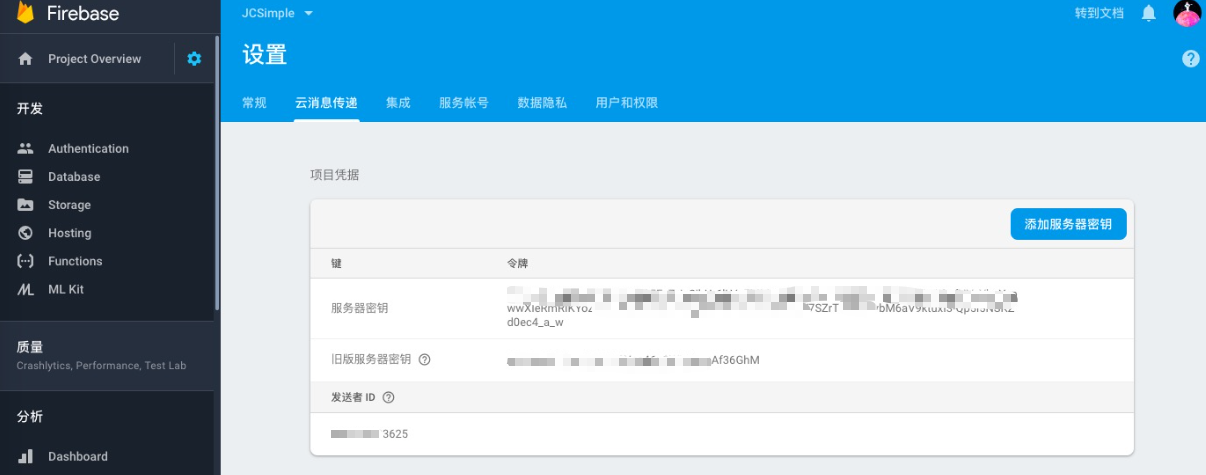1206x475 pixels.
Task: Open the 数据隐私 tab
Action: tap(542, 103)
